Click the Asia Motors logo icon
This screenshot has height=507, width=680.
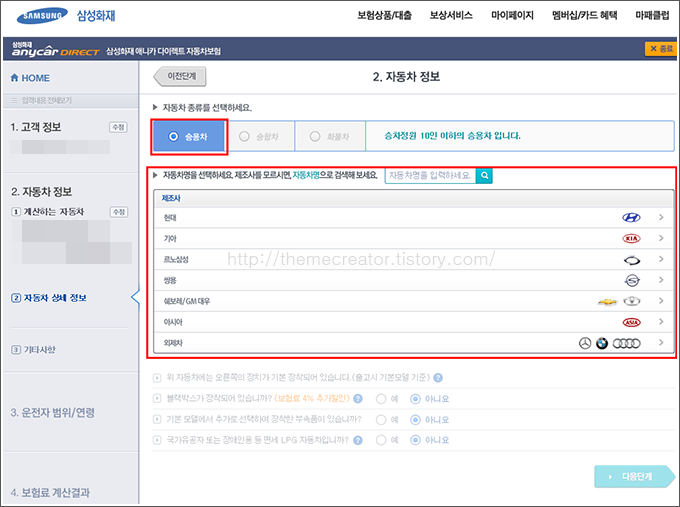click(x=631, y=322)
